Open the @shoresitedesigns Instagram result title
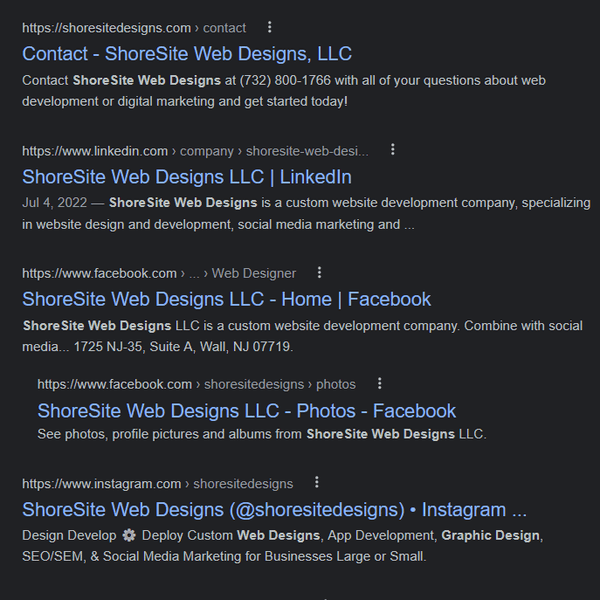Image resolution: width=600 pixels, height=600 pixels. coord(274,509)
